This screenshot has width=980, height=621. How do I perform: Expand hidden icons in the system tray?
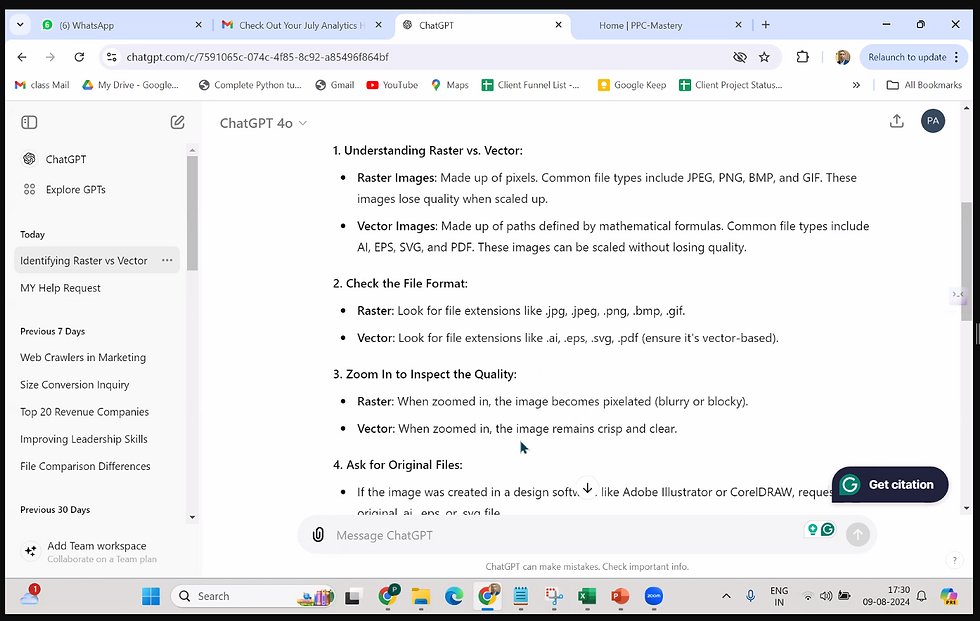[x=726, y=596]
